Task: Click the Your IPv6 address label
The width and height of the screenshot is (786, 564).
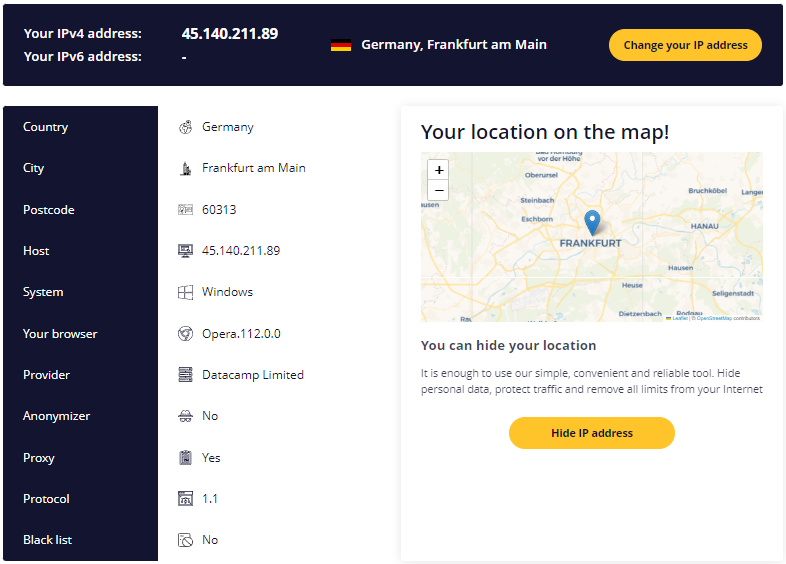Action: pyautogui.click(x=83, y=57)
